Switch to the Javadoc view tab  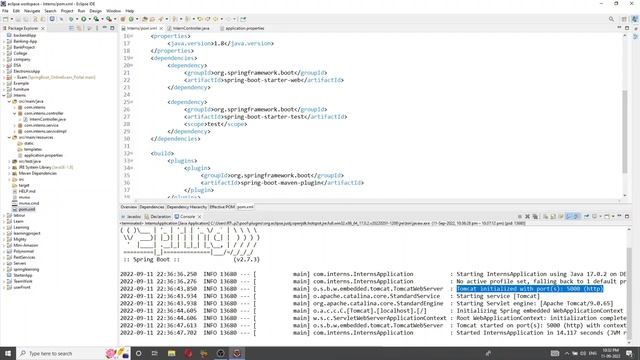coord(131,217)
